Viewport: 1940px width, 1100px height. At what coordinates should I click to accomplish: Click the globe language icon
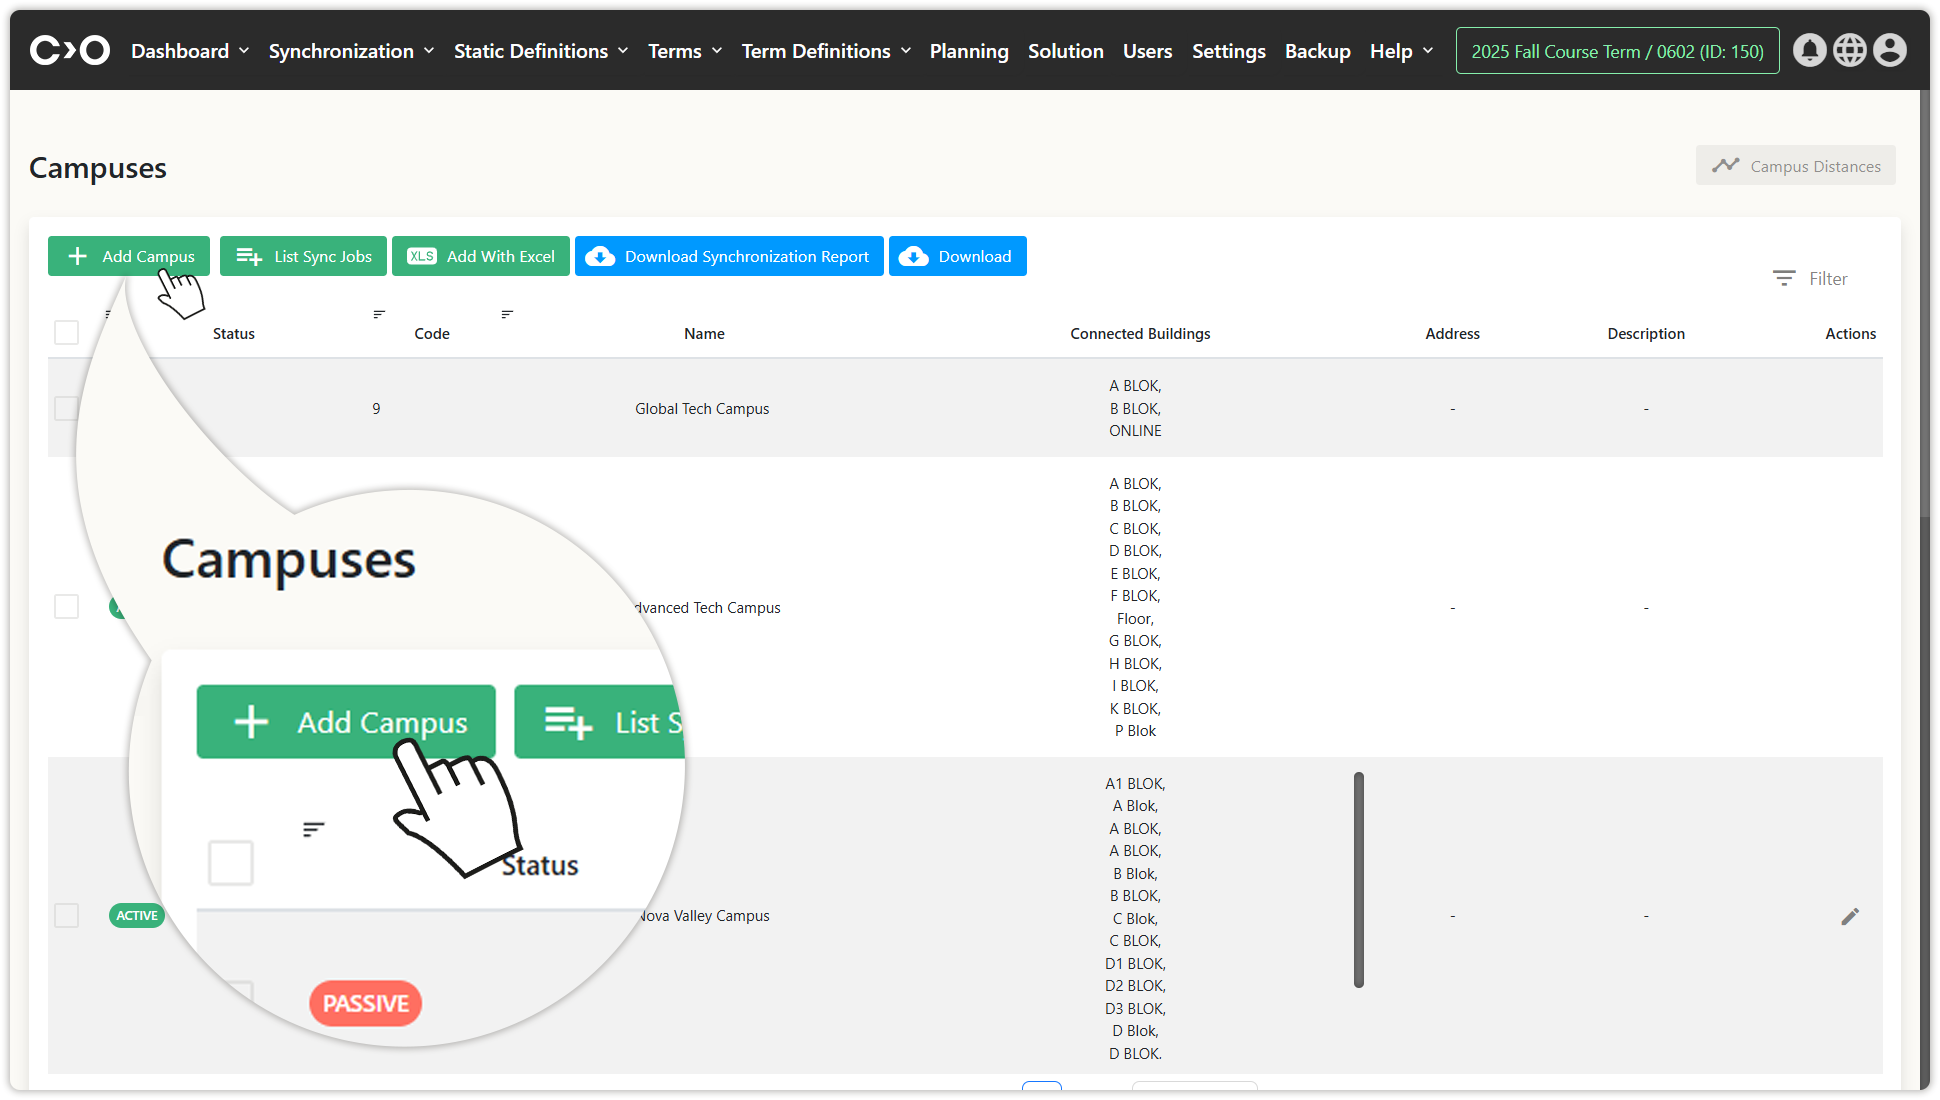[x=1849, y=50]
